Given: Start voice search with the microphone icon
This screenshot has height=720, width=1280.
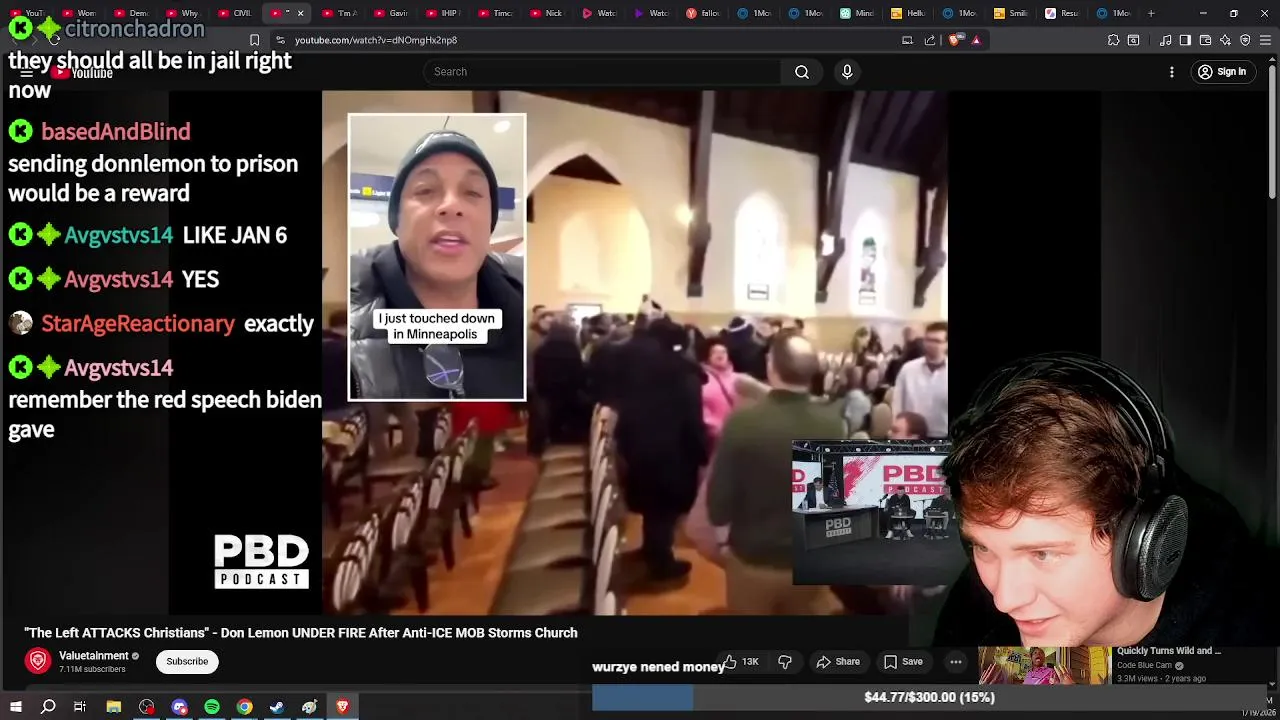Looking at the screenshot, I should 847,72.
